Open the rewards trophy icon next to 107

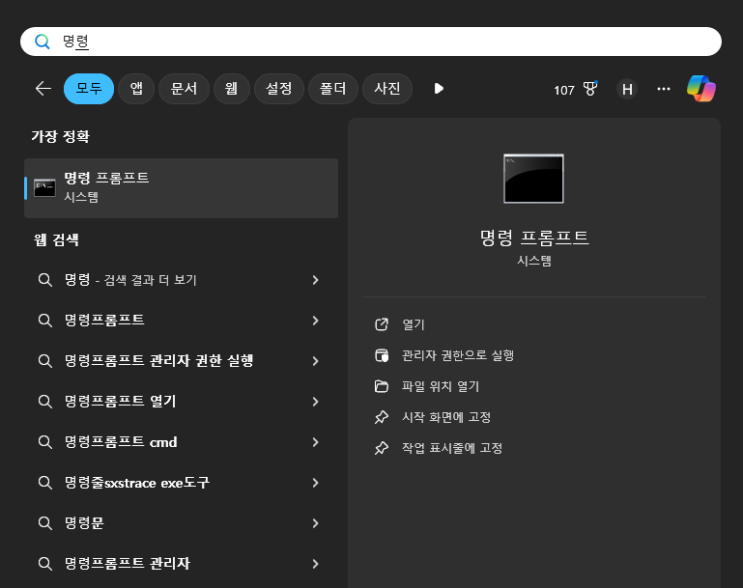(x=590, y=89)
